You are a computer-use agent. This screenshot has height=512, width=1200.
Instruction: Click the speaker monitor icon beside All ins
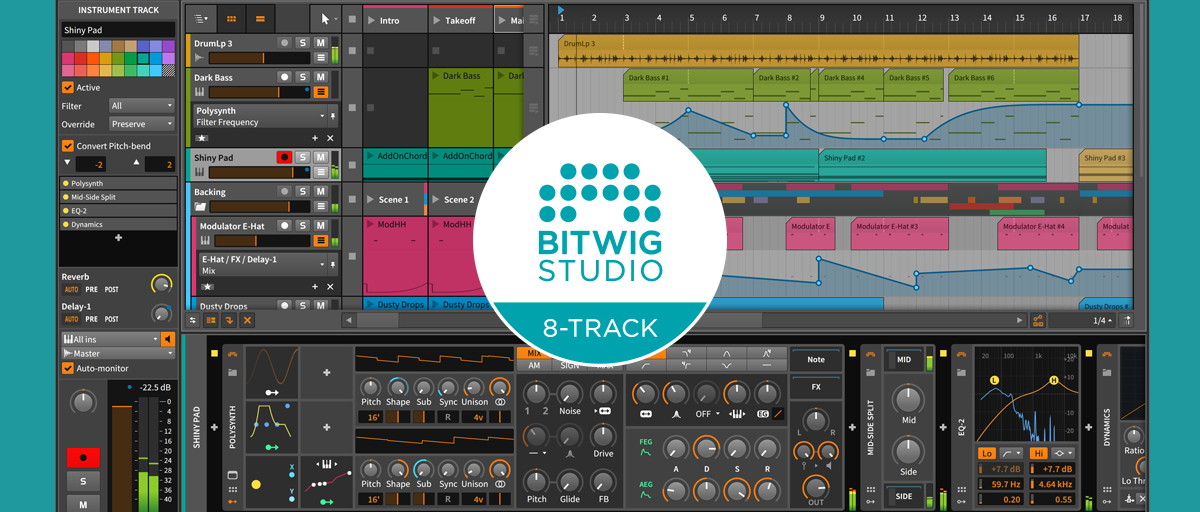click(168, 339)
